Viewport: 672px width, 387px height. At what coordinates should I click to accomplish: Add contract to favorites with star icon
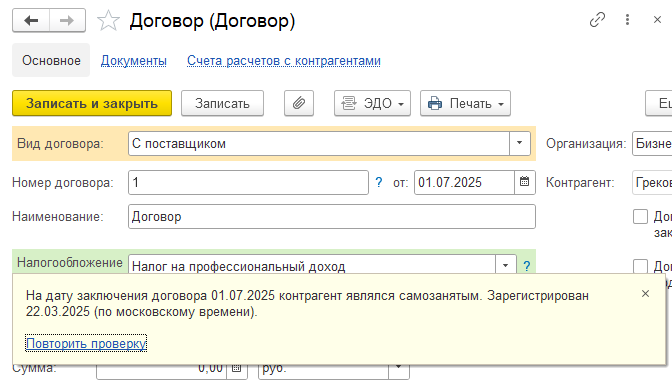tap(108, 21)
